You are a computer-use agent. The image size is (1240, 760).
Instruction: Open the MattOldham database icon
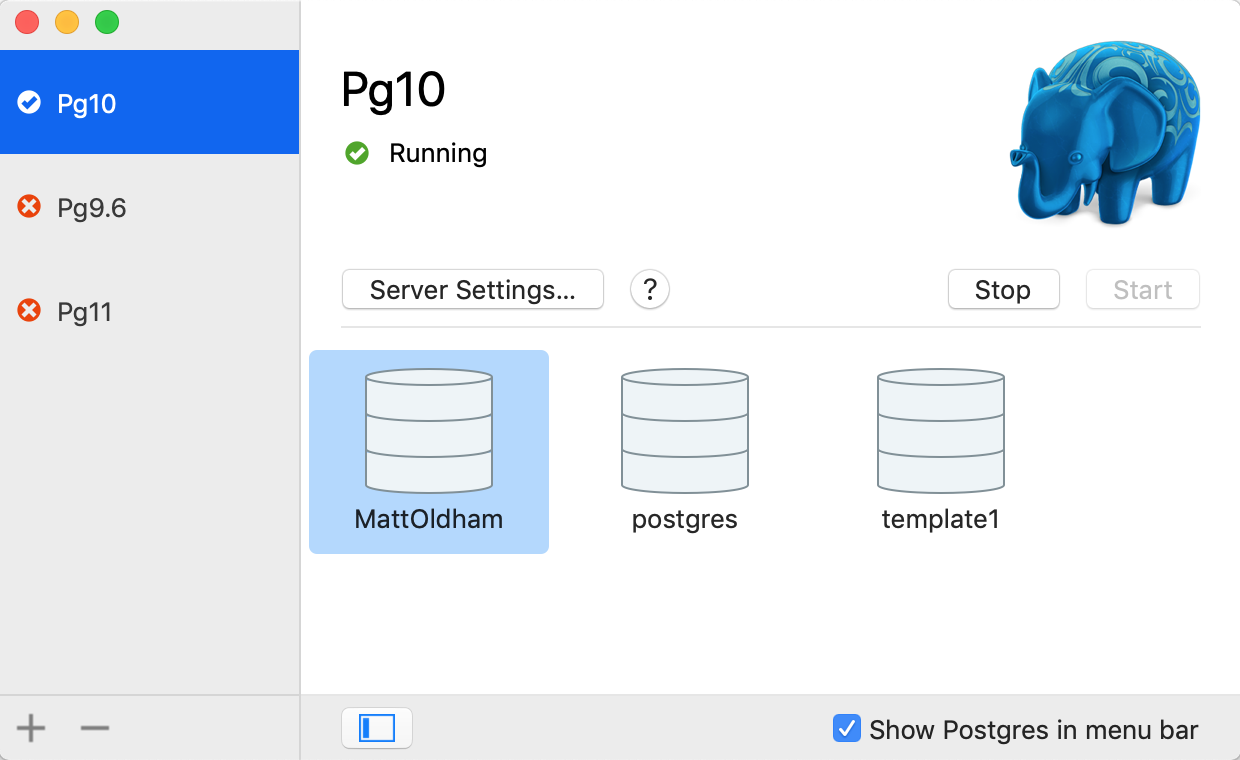pyautogui.click(x=429, y=432)
